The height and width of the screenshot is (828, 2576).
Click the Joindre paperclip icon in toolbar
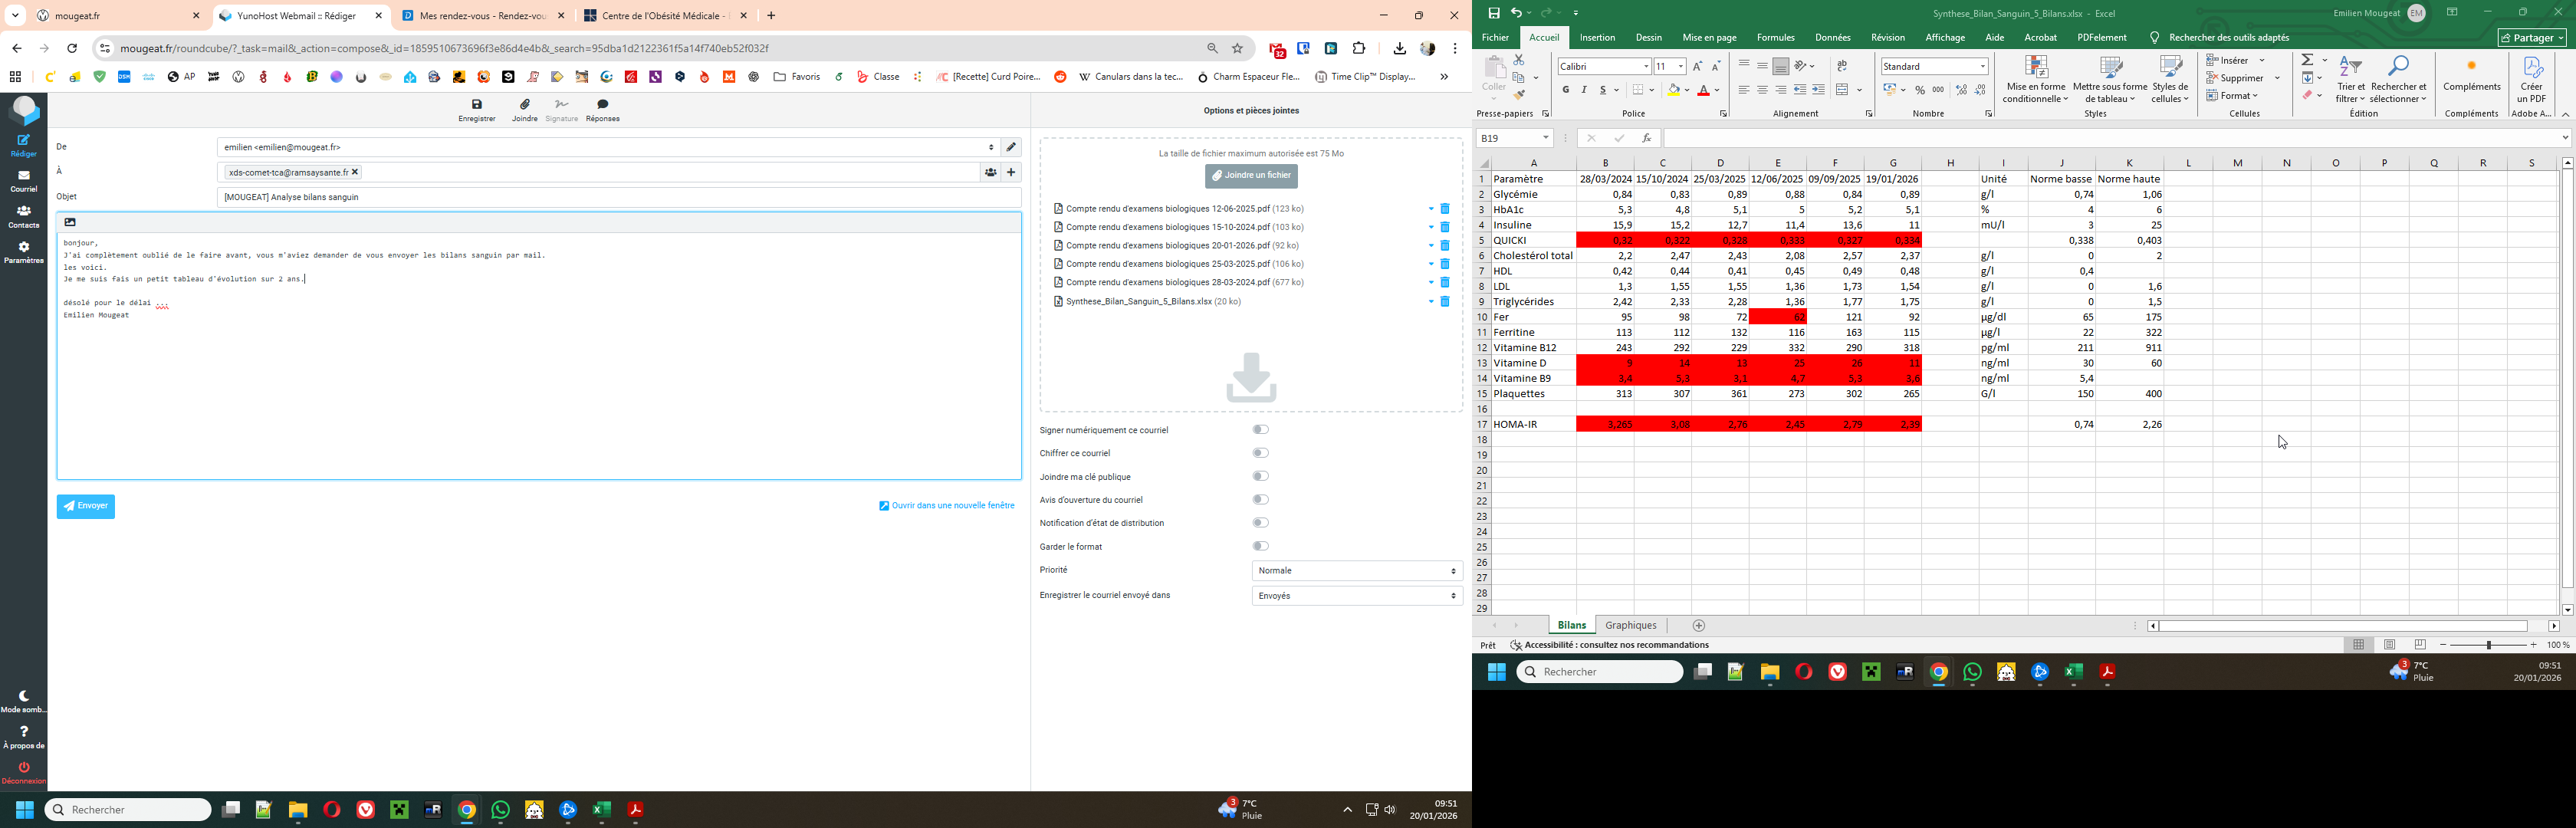[x=525, y=105]
